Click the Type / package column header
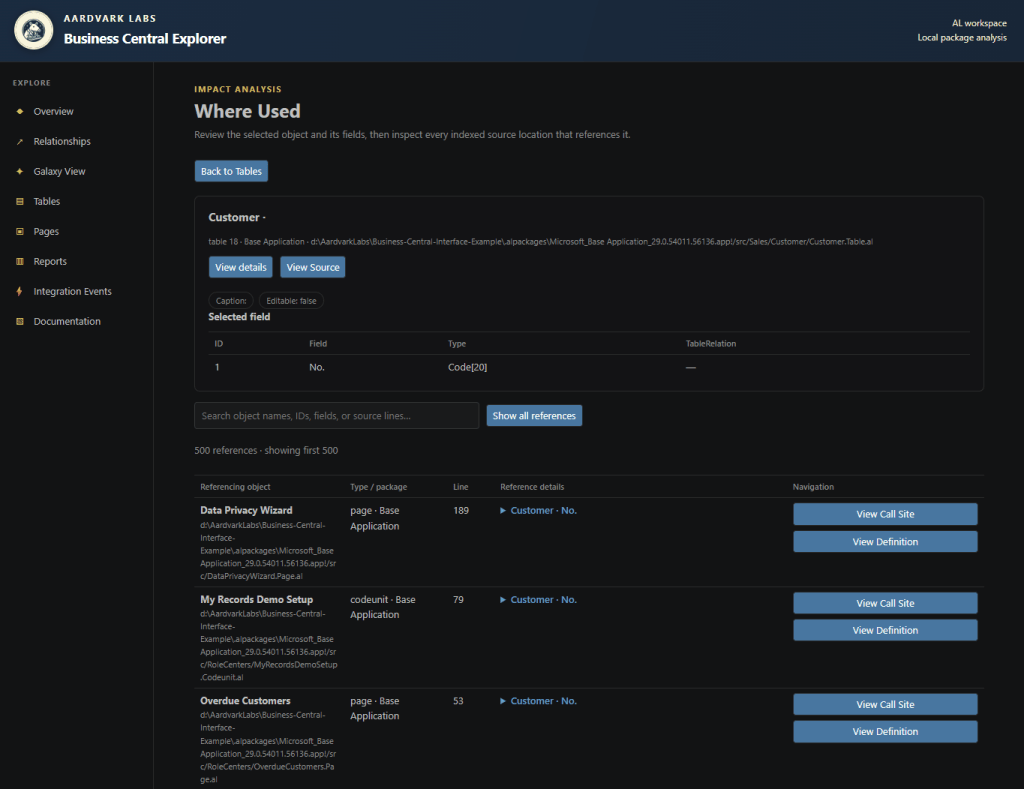The image size is (1024, 789). click(x=379, y=487)
